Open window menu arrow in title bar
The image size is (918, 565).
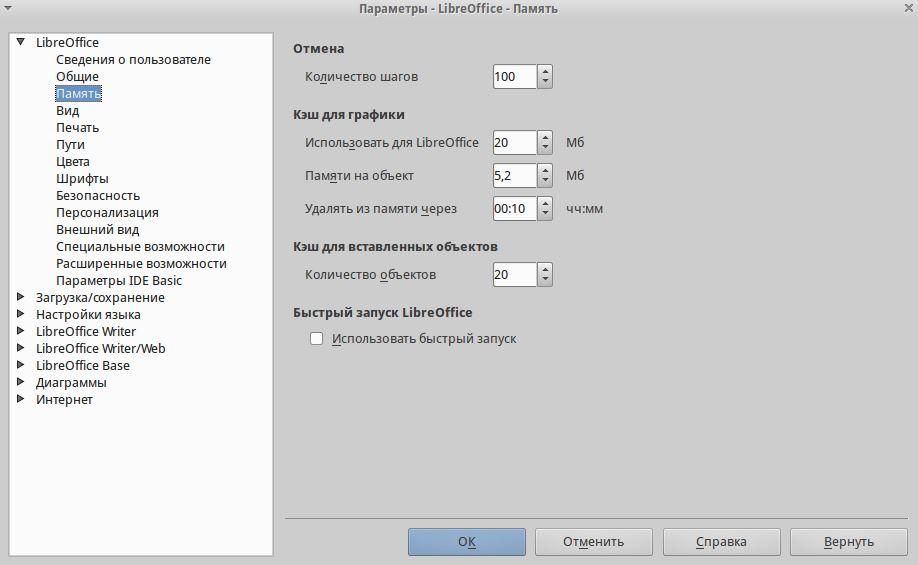click(x=8, y=8)
